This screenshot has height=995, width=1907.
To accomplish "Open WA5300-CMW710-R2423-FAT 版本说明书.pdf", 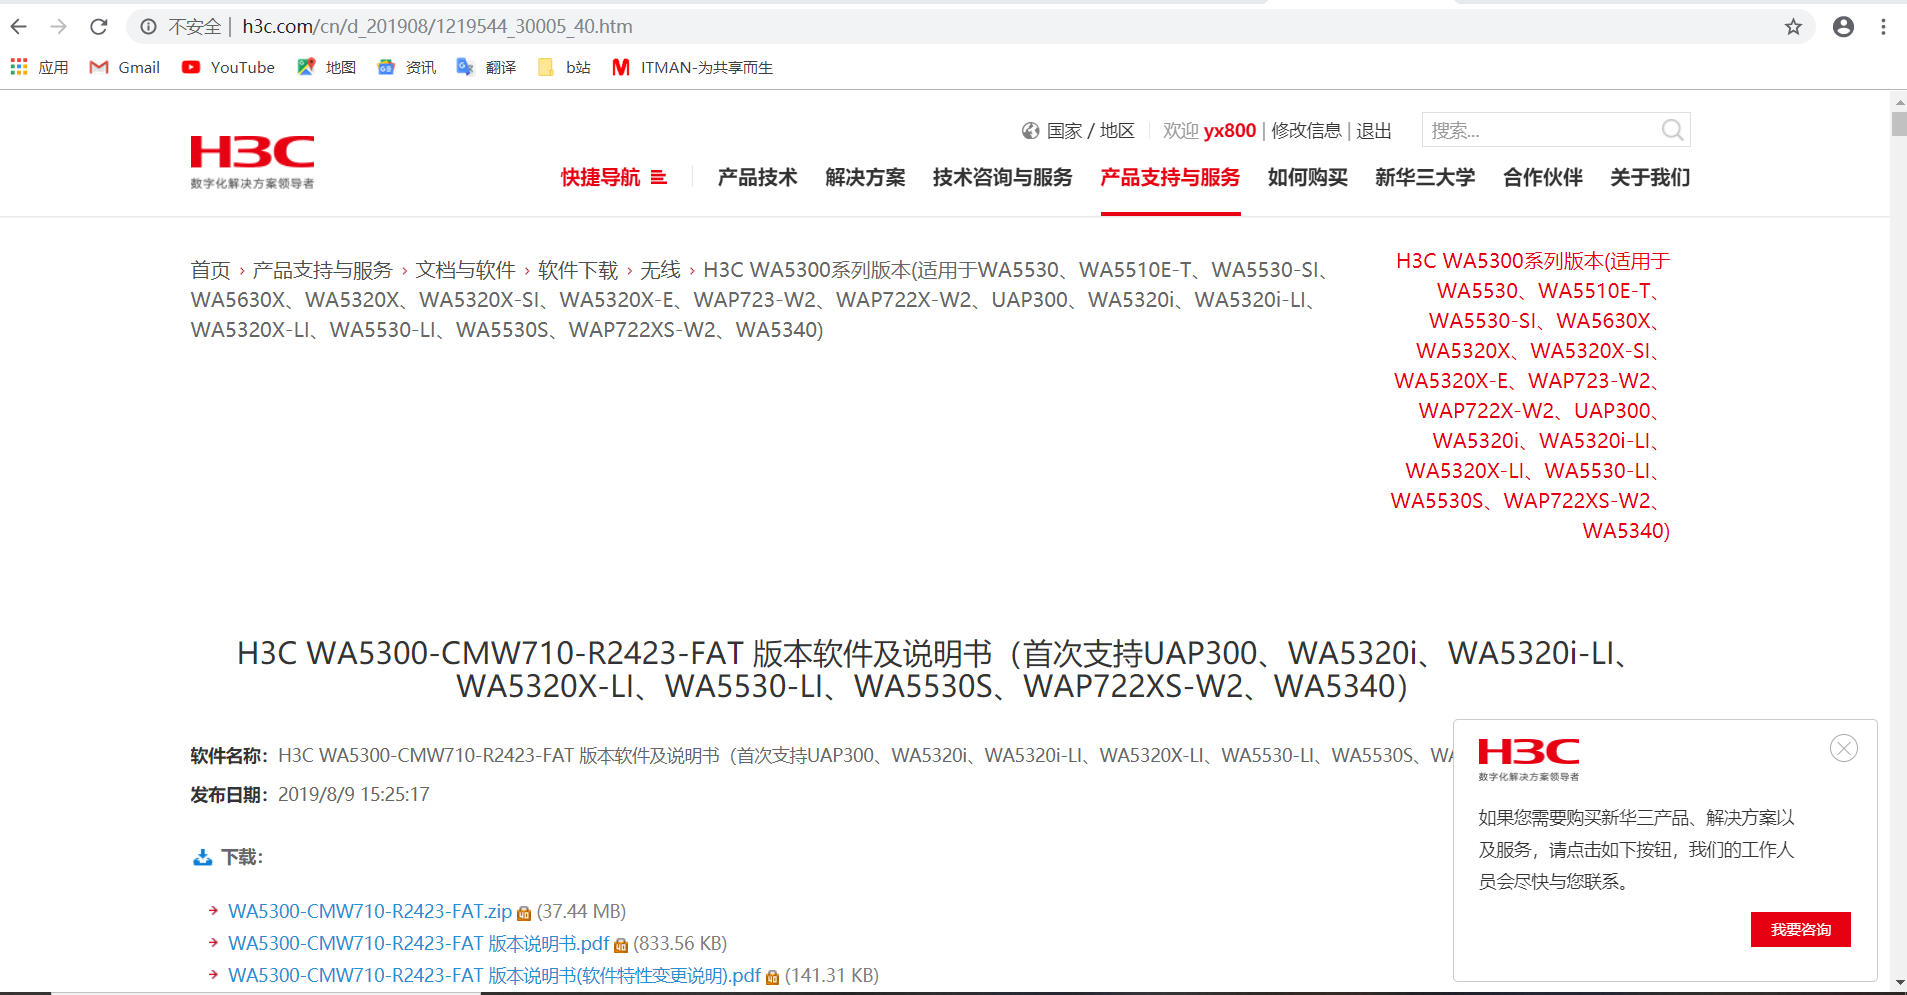I will coord(418,943).
